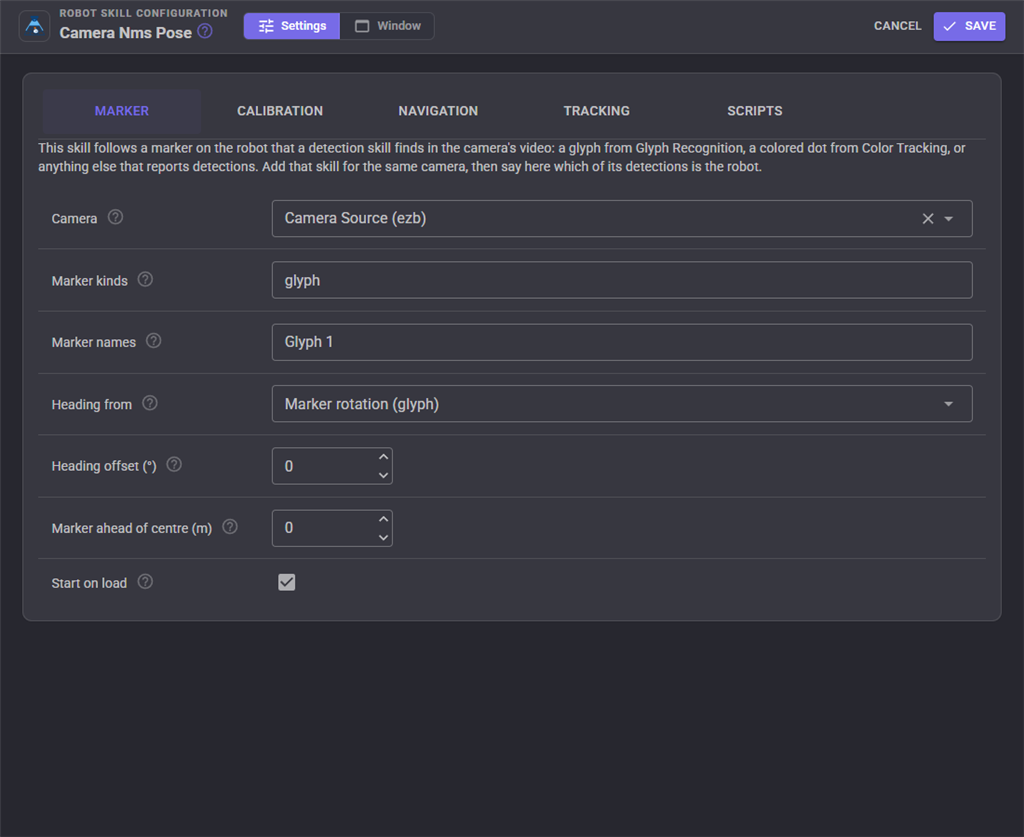Show help for Start on load

pyautogui.click(x=146, y=582)
